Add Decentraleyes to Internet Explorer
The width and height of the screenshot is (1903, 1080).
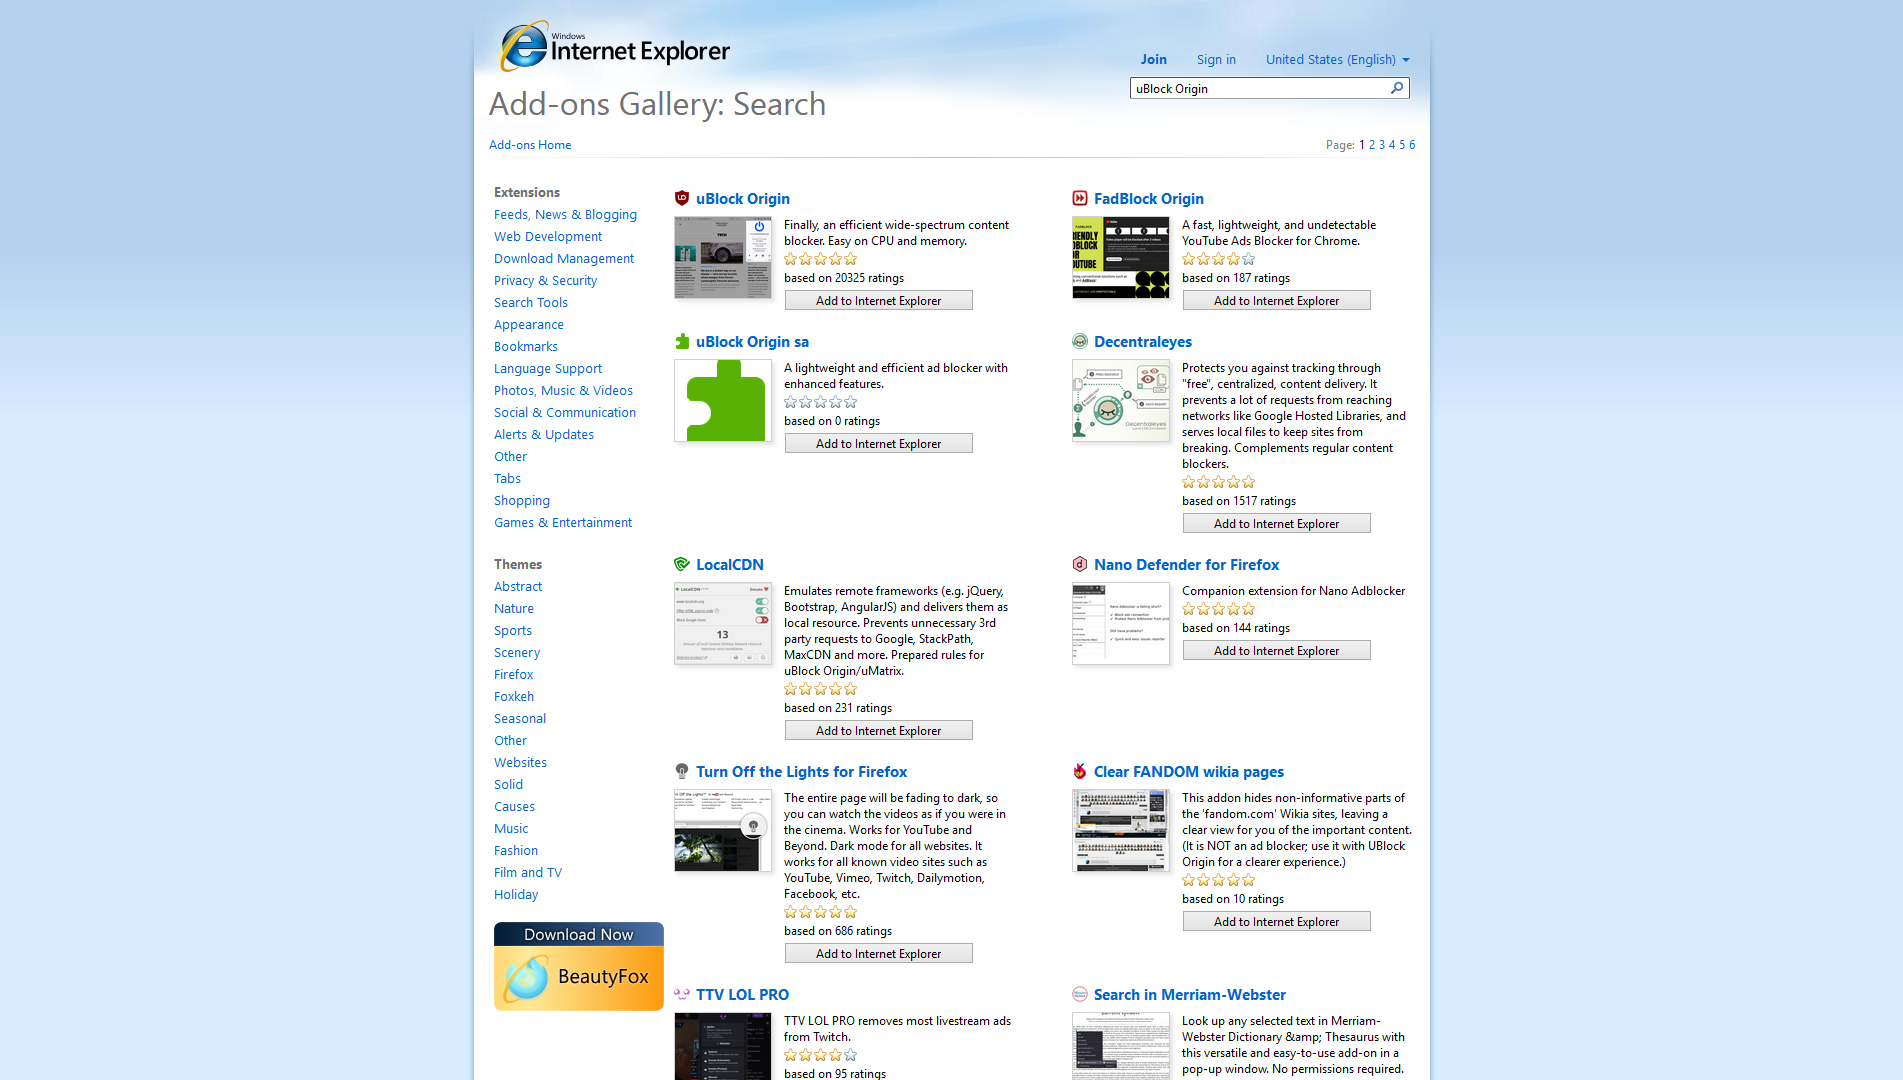coord(1276,523)
